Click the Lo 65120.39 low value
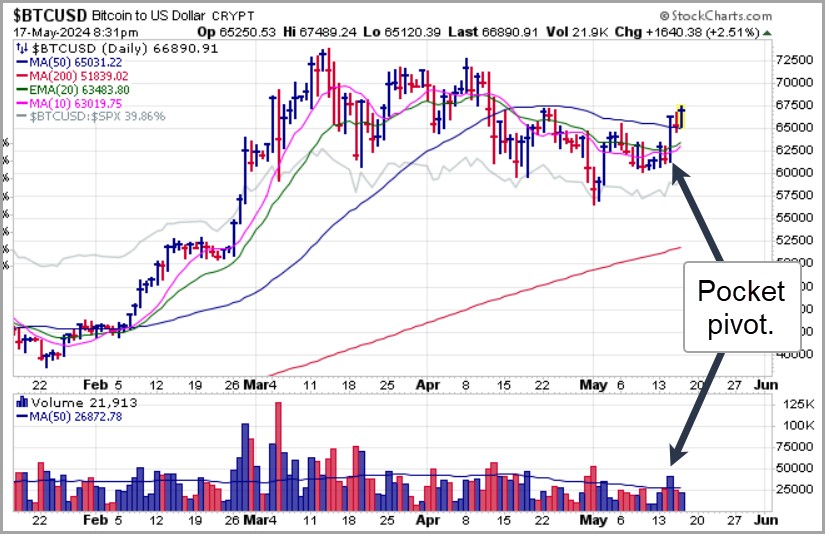This screenshot has width=825, height=534. (402, 32)
